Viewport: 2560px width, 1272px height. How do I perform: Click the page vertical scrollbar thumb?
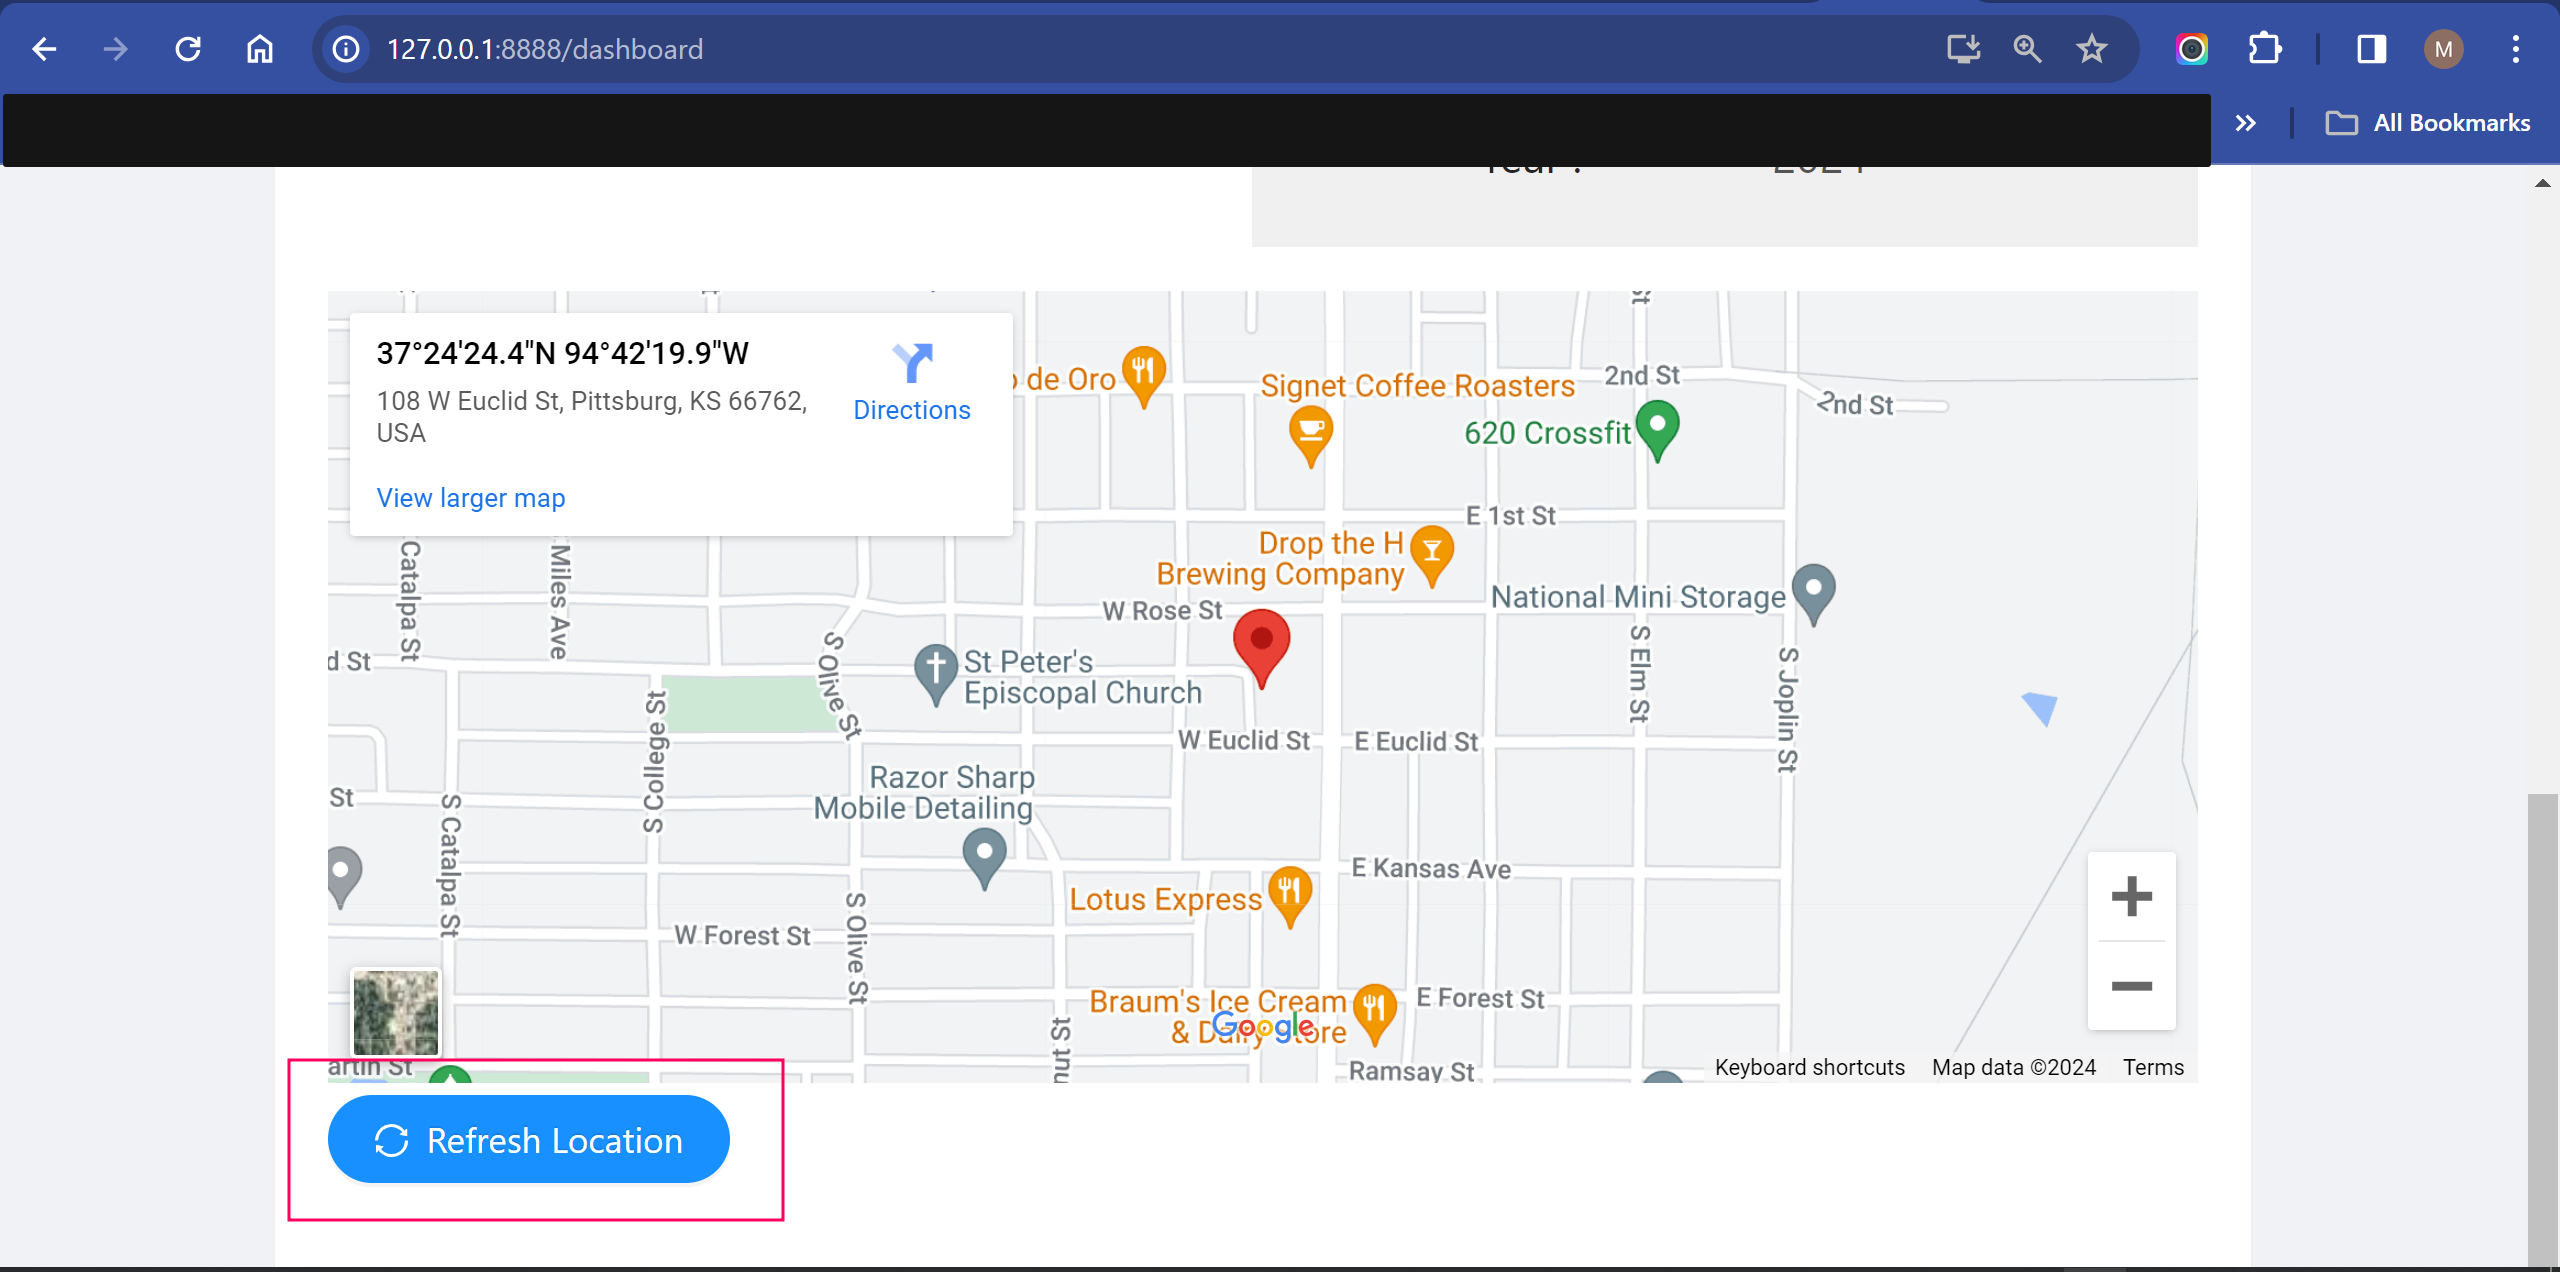coord(2542,1030)
